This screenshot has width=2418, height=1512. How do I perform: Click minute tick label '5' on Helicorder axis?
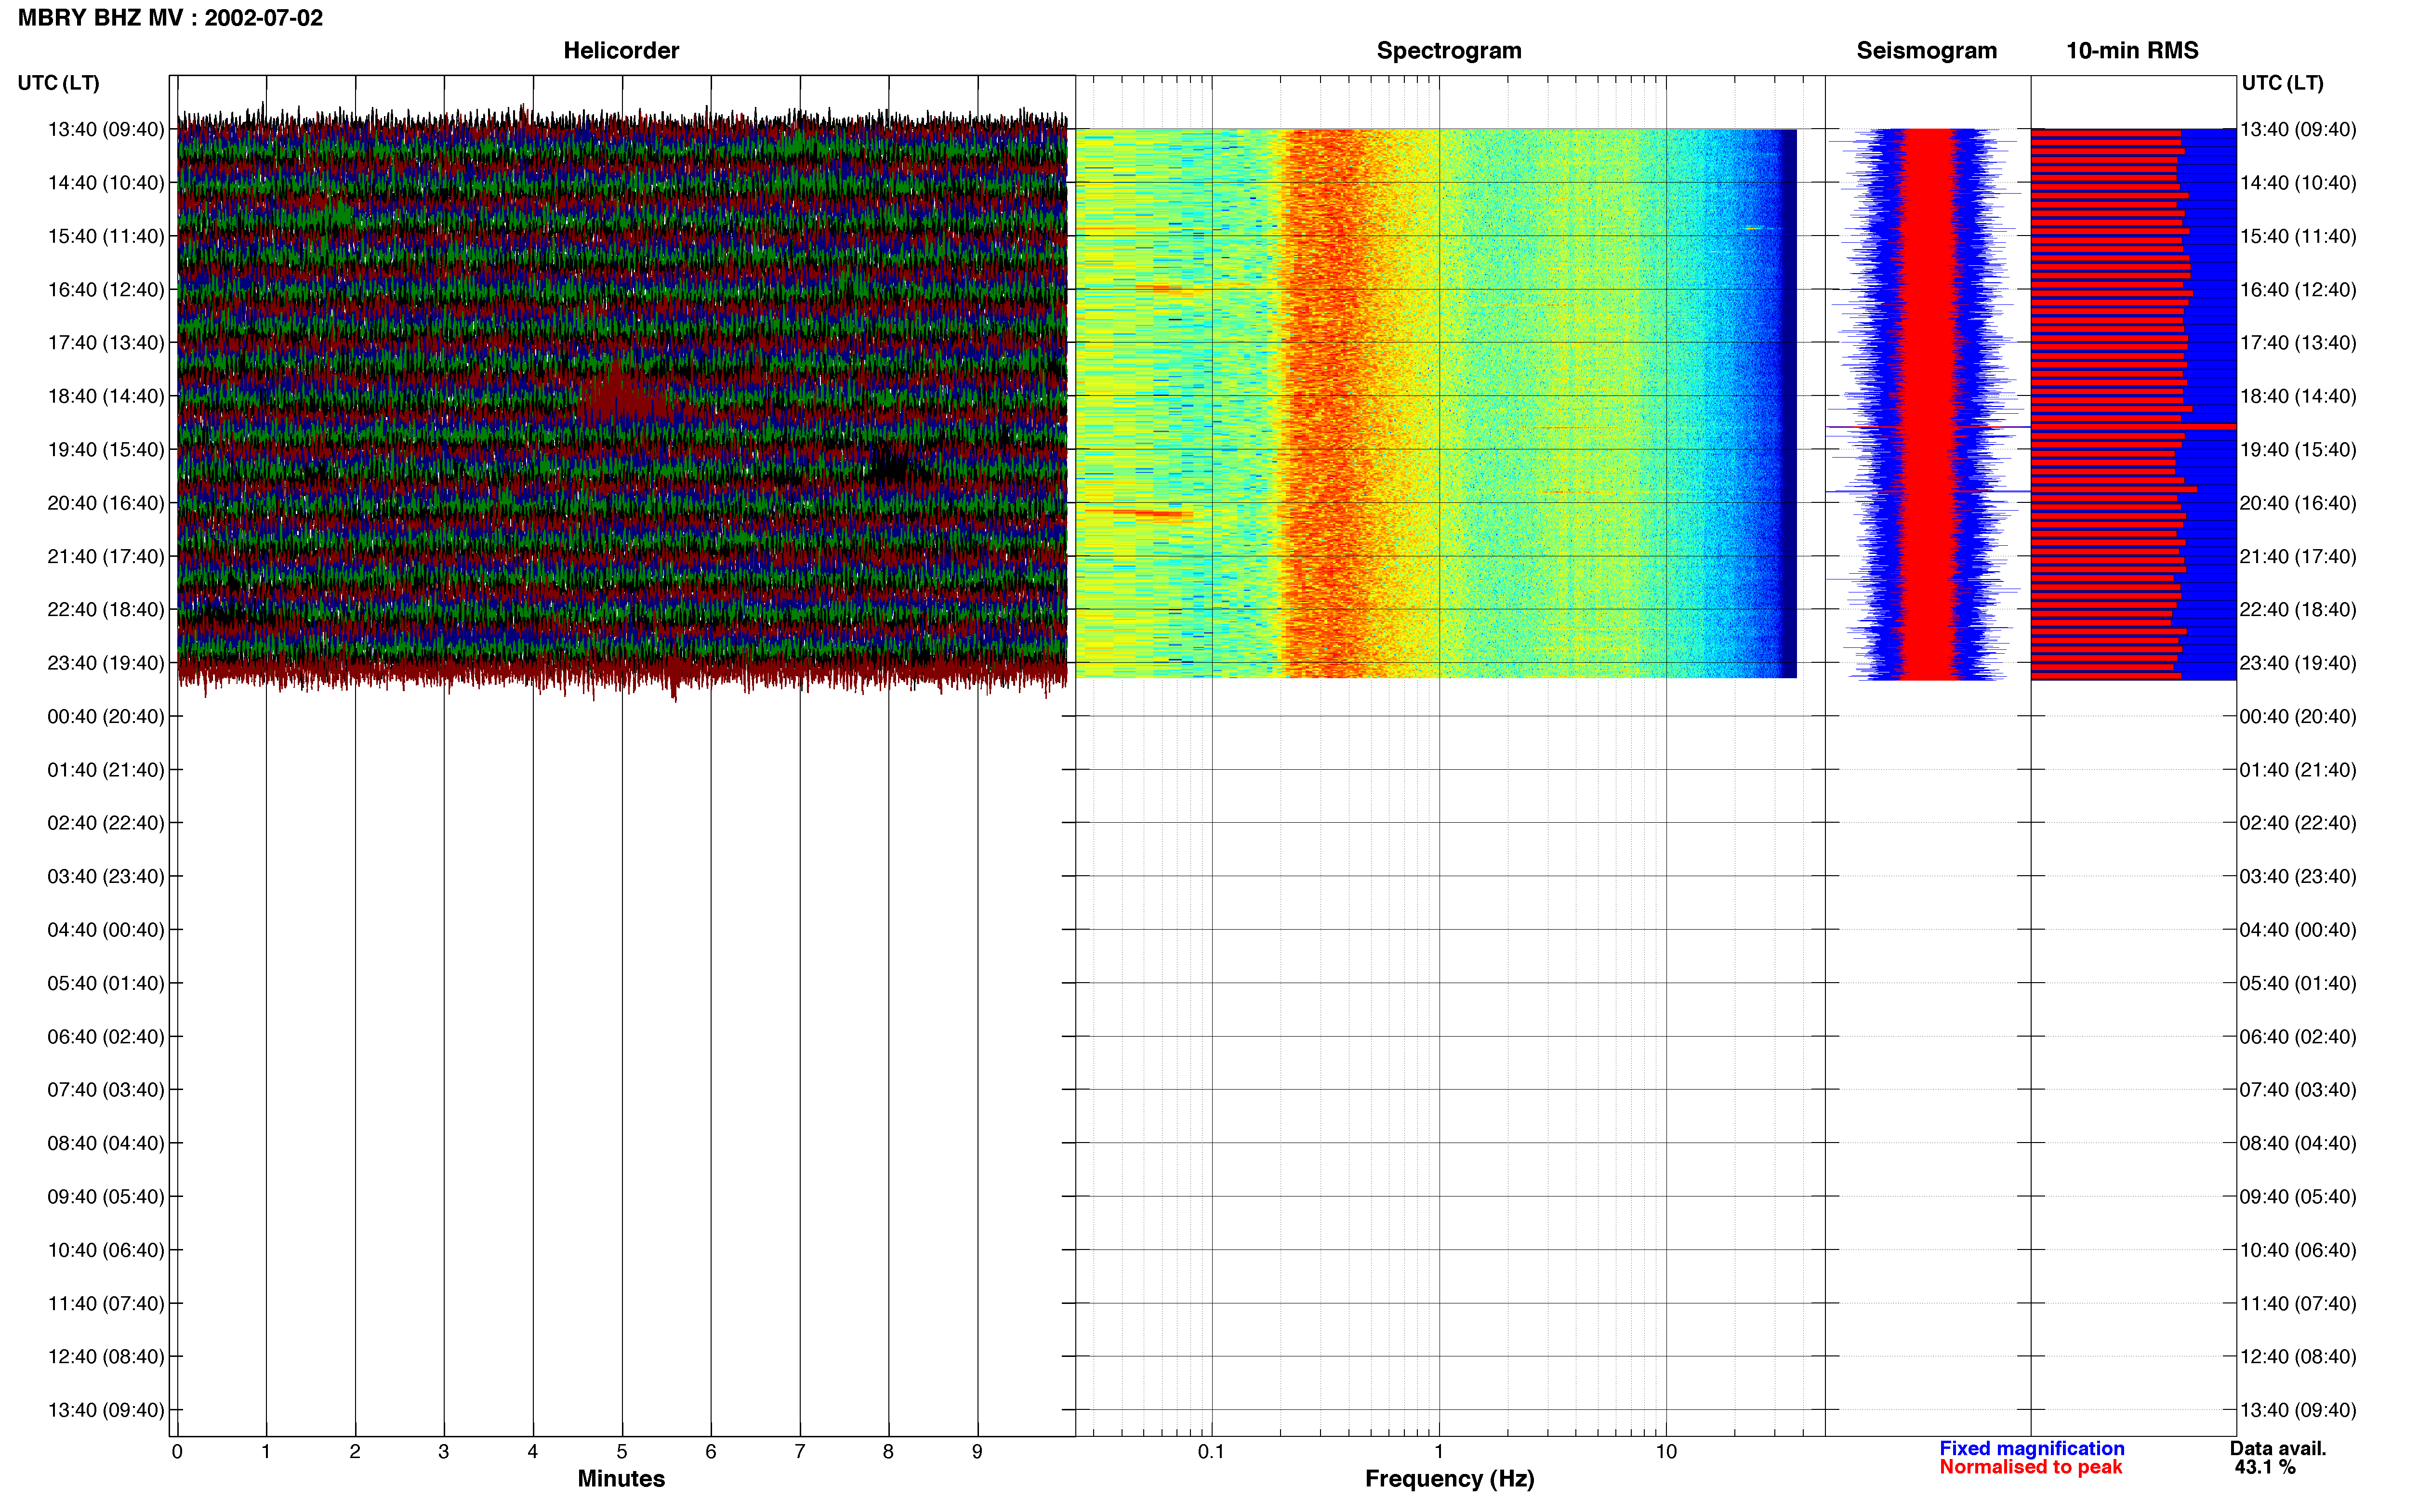point(622,1452)
